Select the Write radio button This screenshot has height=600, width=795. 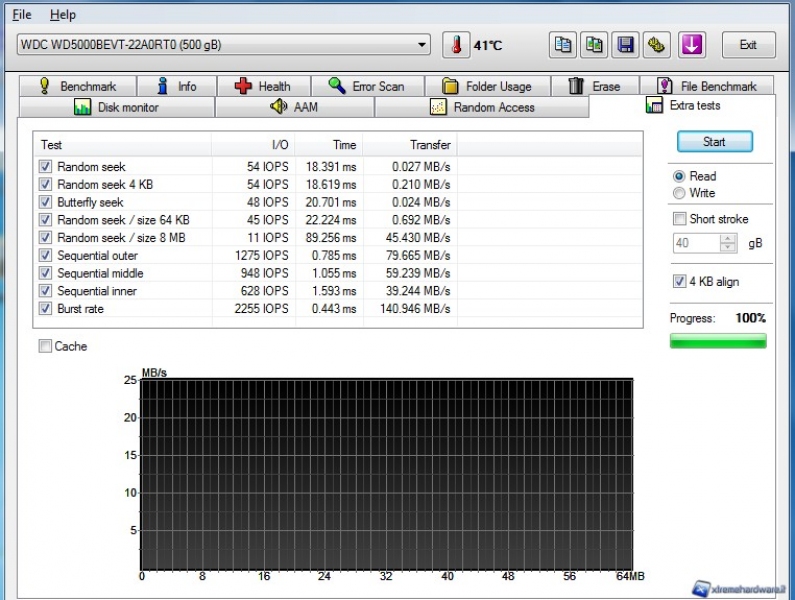[x=680, y=193]
